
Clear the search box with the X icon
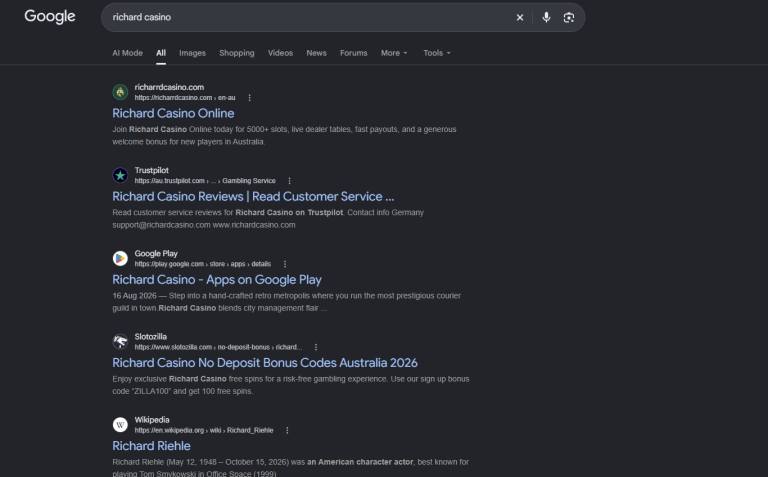pos(520,18)
